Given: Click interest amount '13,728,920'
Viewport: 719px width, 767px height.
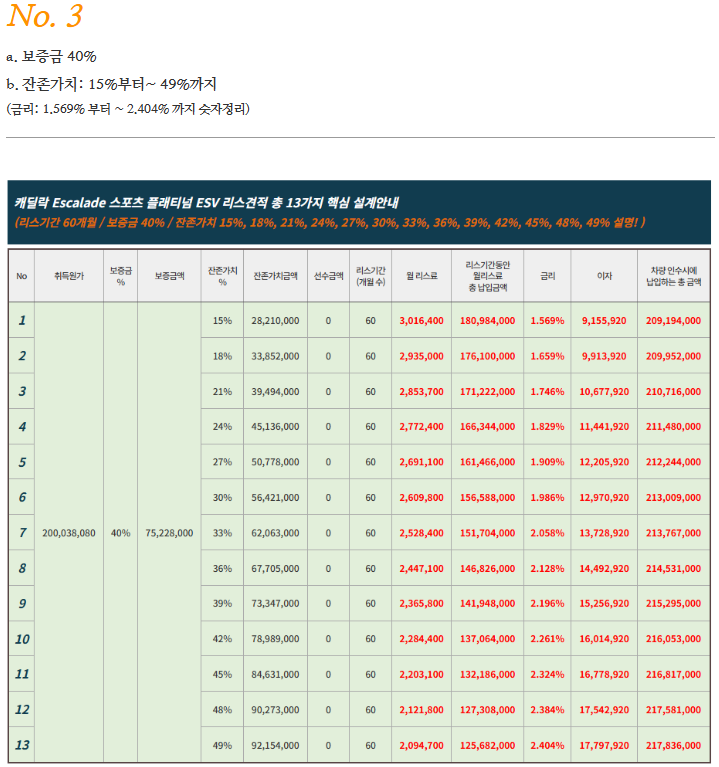Looking at the screenshot, I should [x=604, y=533].
